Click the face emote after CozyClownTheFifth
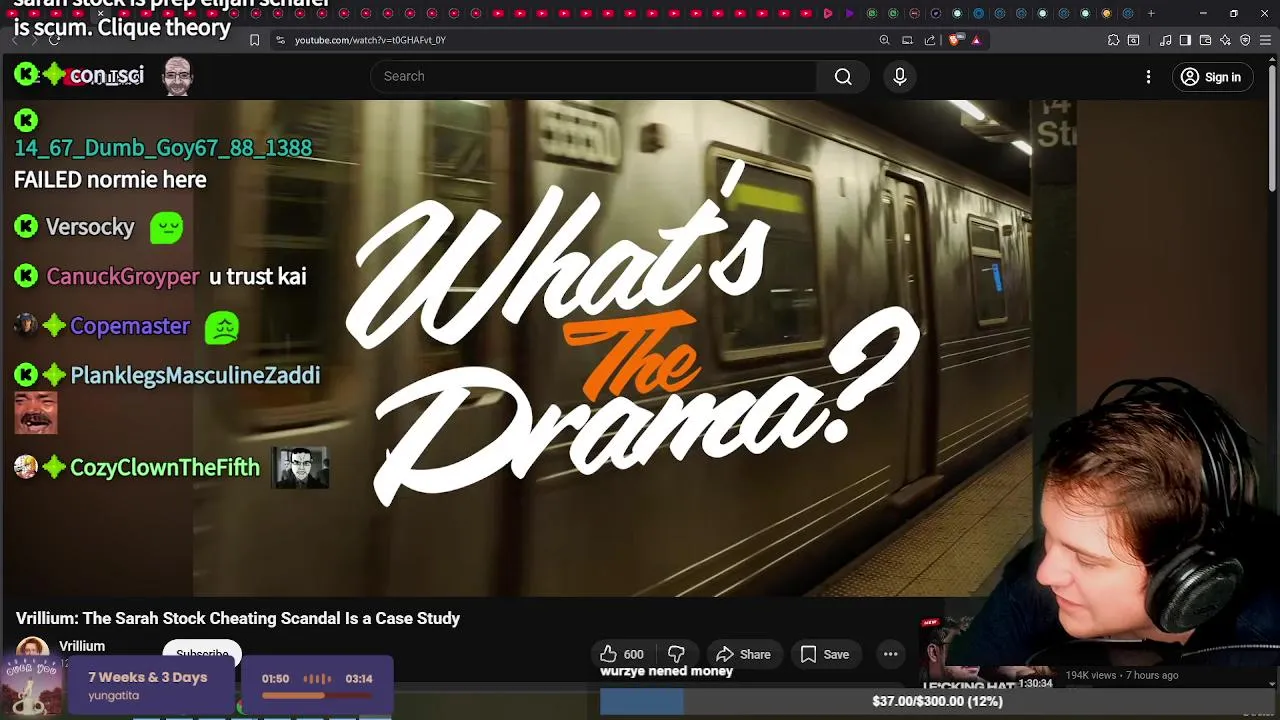The width and height of the screenshot is (1280, 720). (300, 467)
